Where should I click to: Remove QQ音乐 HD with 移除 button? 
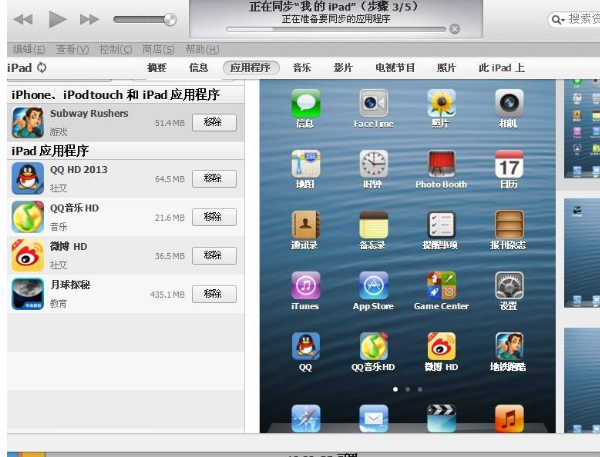(x=214, y=217)
